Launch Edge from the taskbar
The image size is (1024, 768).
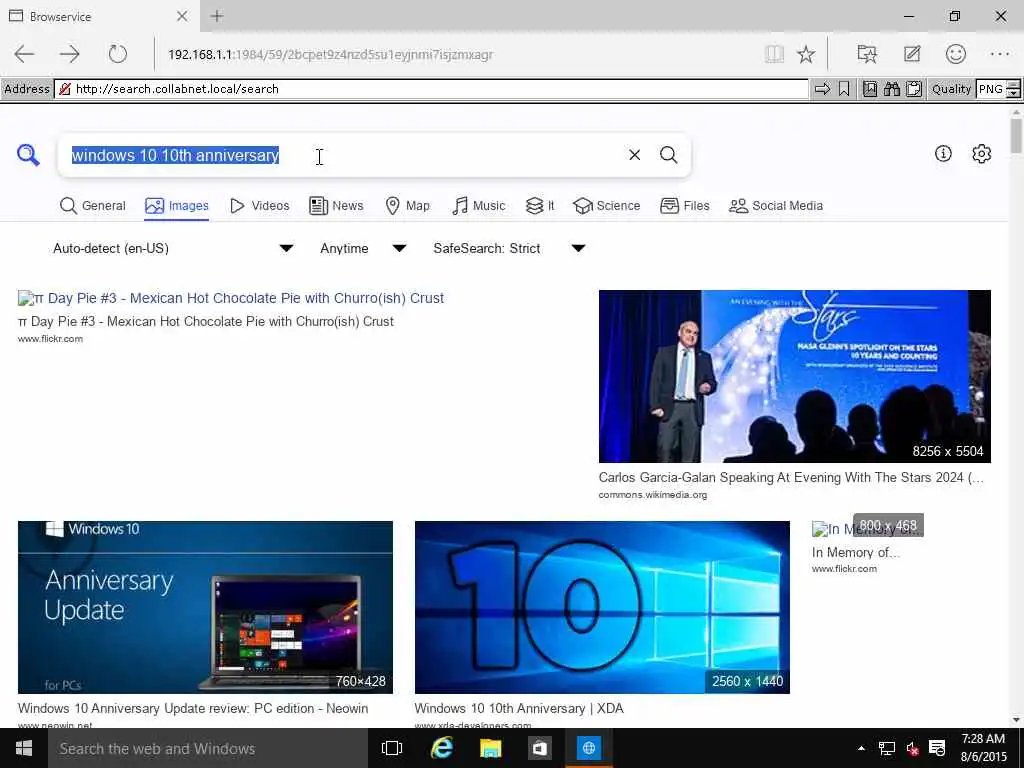pyautogui.click(x=442, y=748)
